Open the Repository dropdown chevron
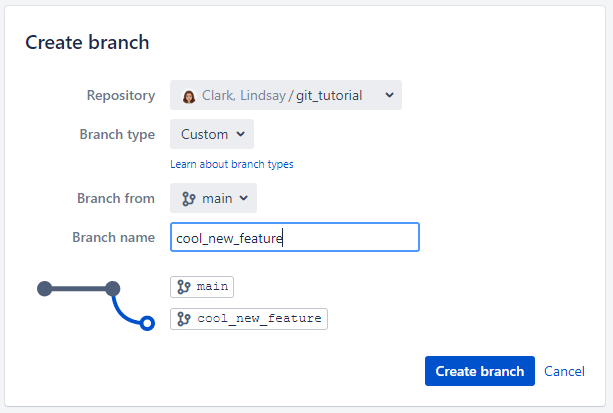Screen dimensions: 613x413 click(x=389, y=95)
